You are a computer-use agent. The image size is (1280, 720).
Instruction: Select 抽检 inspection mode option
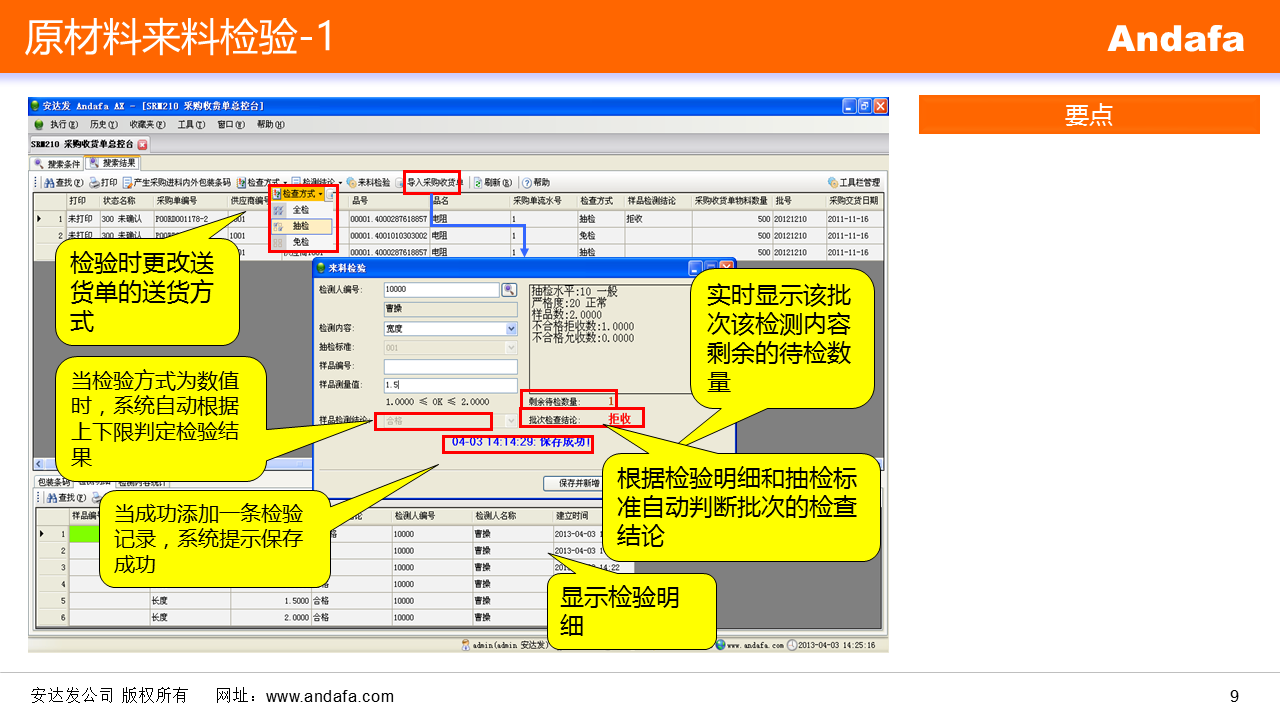tap(300, 226)
